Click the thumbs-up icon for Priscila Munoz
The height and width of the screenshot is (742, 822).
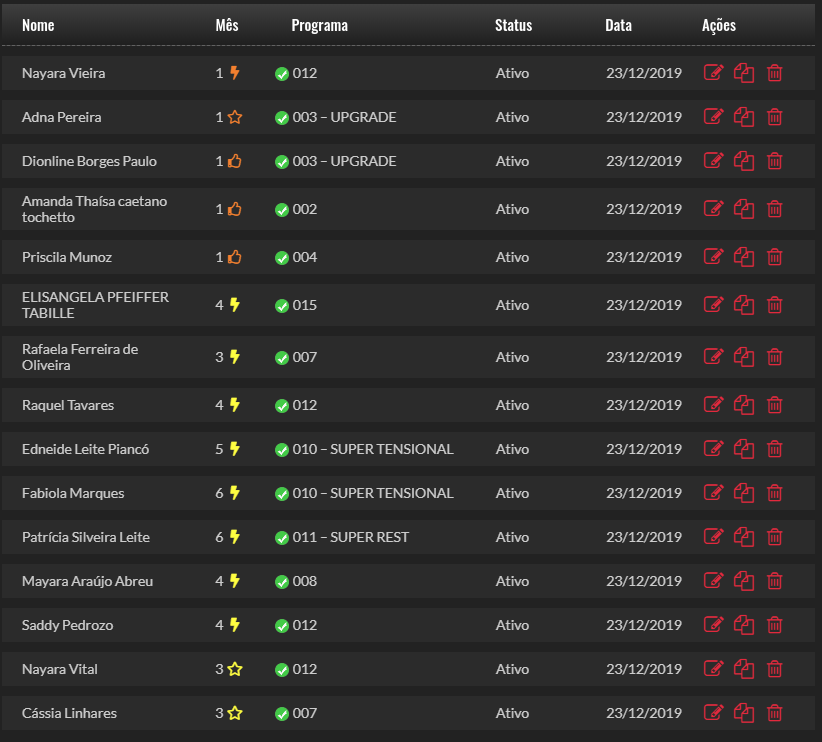(x=235, y=257)
